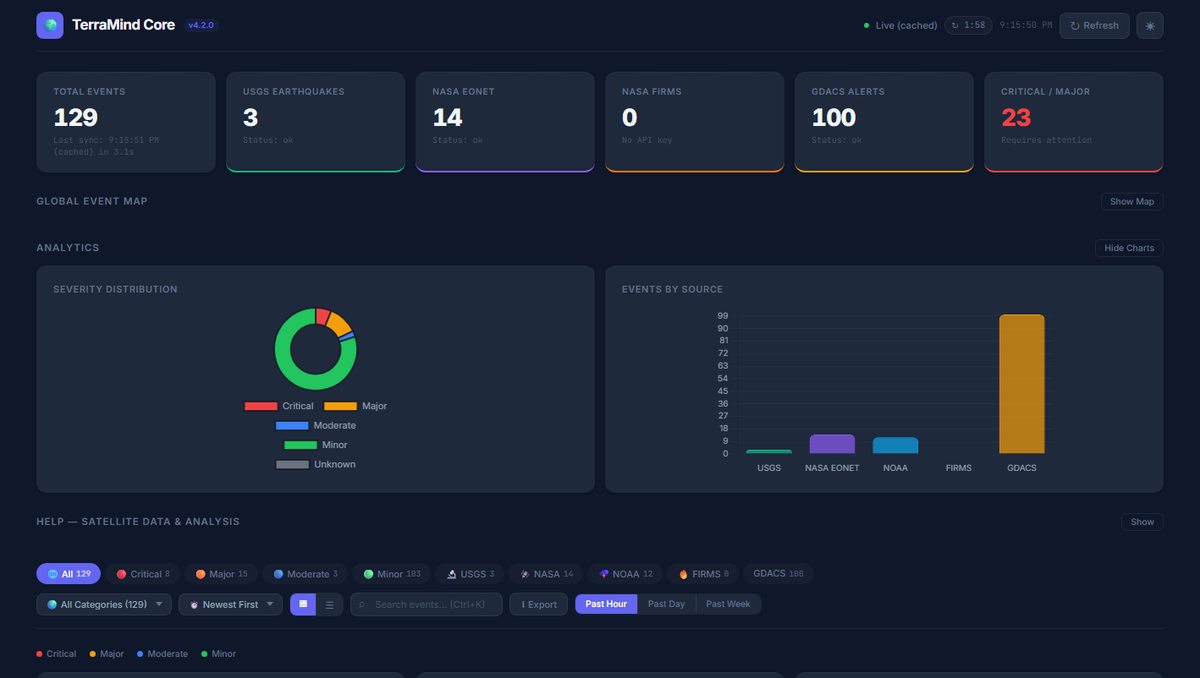The height and width of the screenshot is (678, 1200).
Task: Click the "Requires attention" text
Action: (1046, 140)
